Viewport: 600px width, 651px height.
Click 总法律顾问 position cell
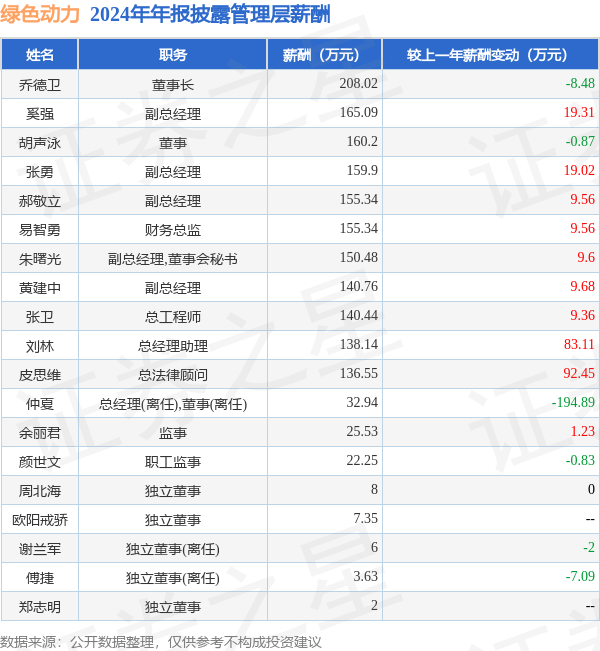click(173, 375)
